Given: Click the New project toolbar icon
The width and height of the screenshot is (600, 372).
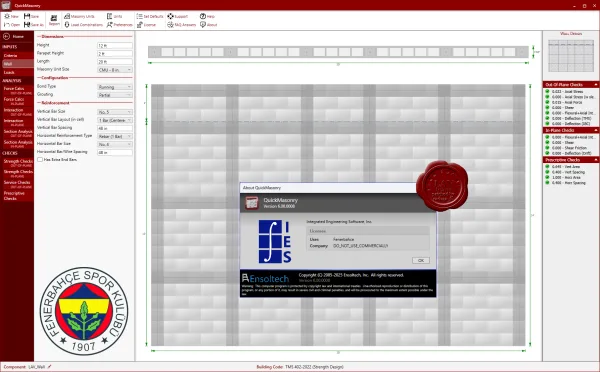Looking at the screenshot, I should (x=7, y=16).
